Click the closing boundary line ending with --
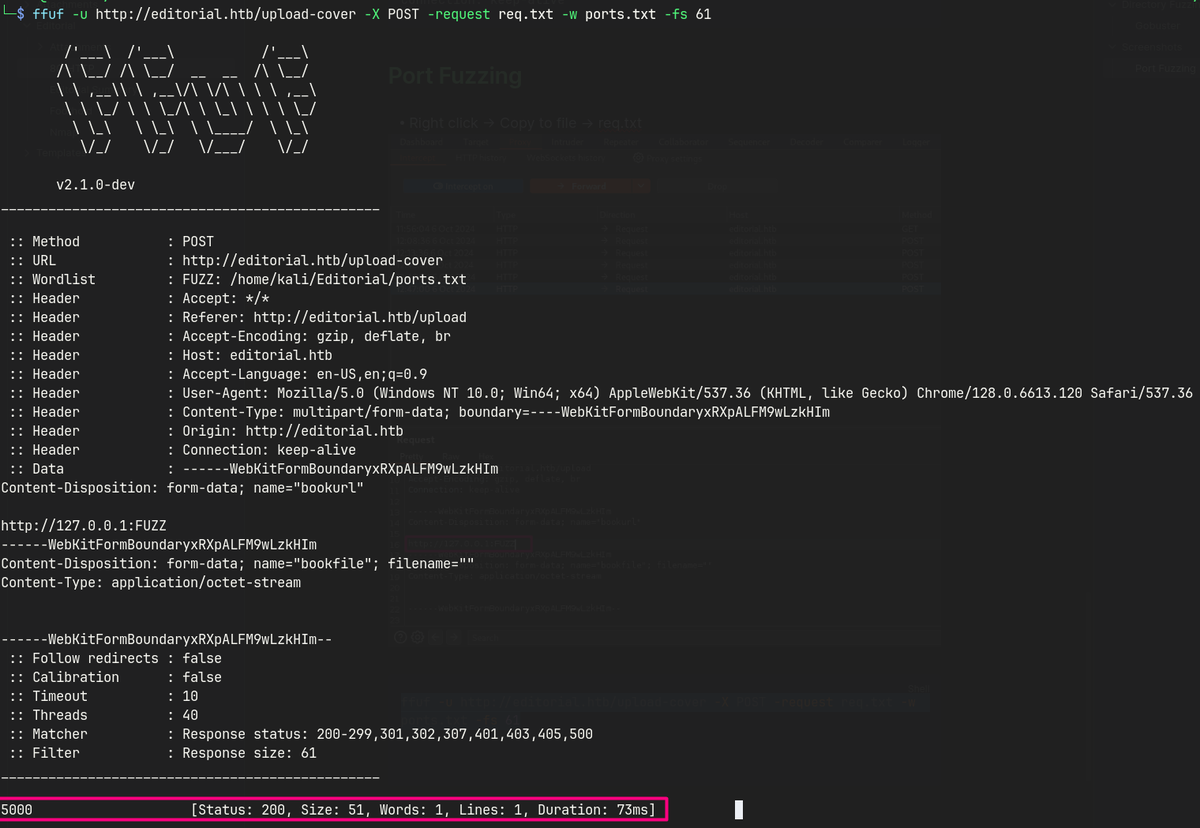Screen dimensions: 1200x828 click(x=167, y=641)
